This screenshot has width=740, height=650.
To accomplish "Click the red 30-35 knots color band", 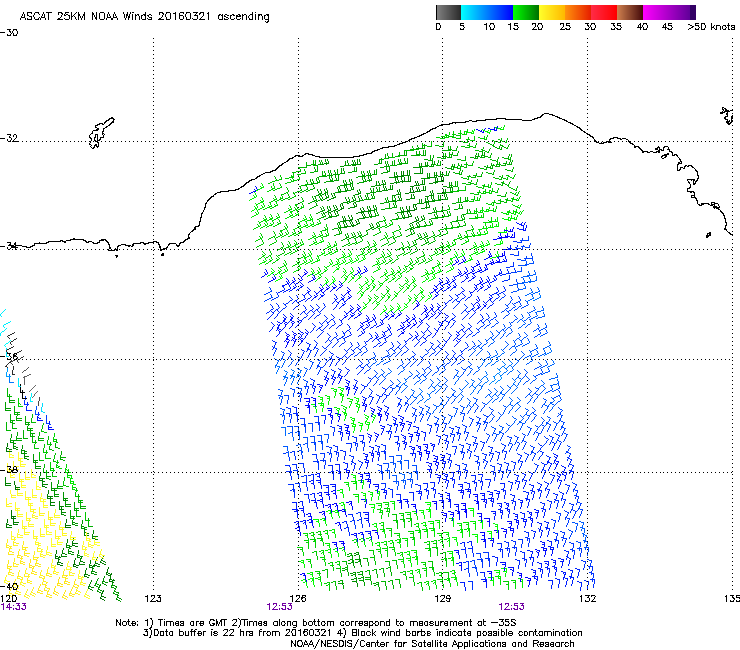I will click(x=604, y=12).
